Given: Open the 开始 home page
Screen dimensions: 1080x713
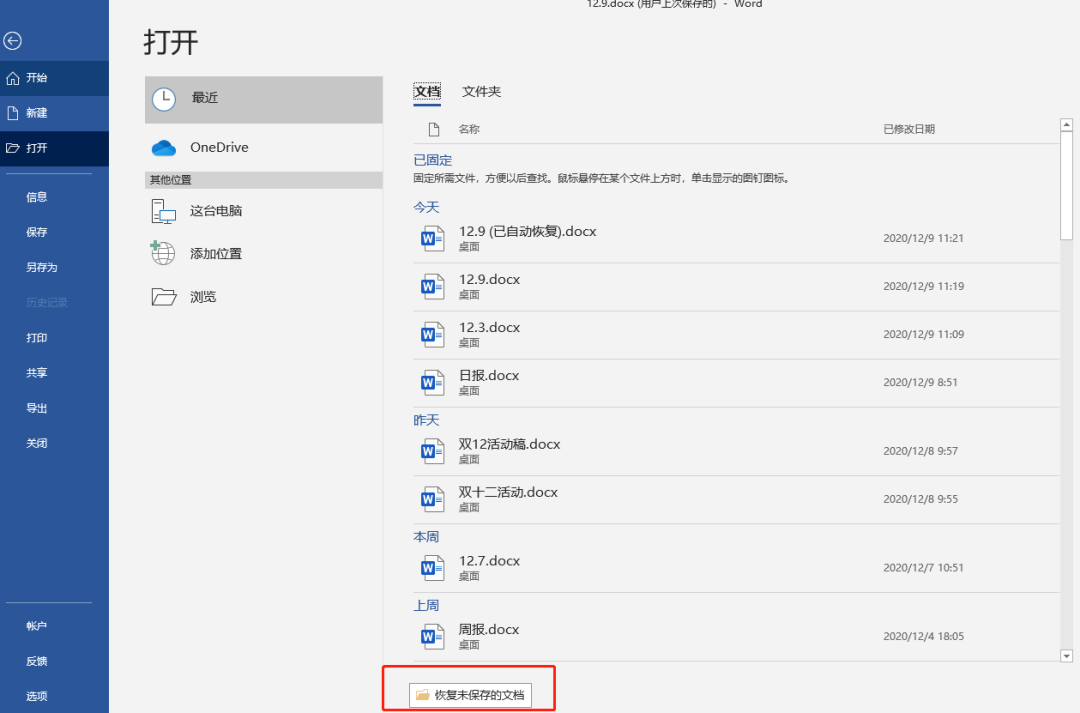Looking at the screenshot, I should pos(54,78).
